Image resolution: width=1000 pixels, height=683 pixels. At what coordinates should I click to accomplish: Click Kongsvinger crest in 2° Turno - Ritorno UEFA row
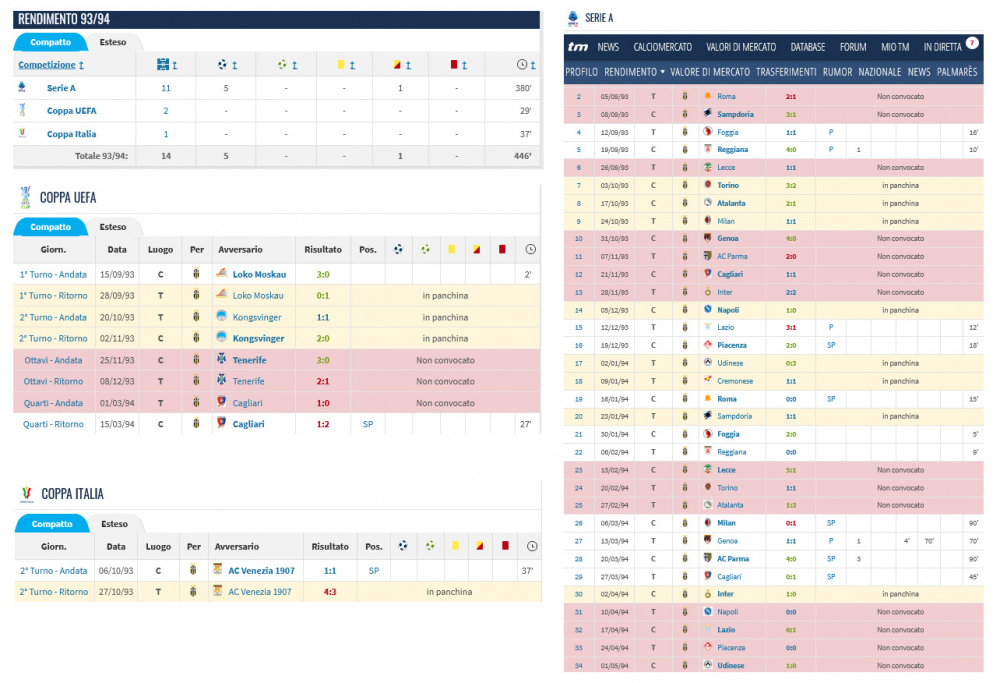click(x=221, y=337)
